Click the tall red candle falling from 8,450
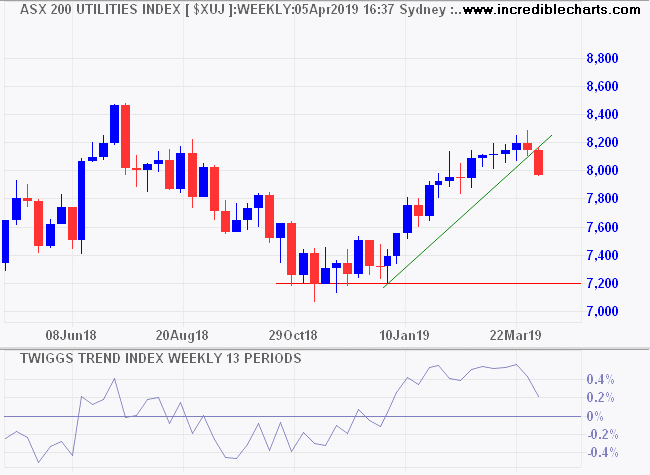Viewport: 650px width, 475px height. tap(125, 136)
